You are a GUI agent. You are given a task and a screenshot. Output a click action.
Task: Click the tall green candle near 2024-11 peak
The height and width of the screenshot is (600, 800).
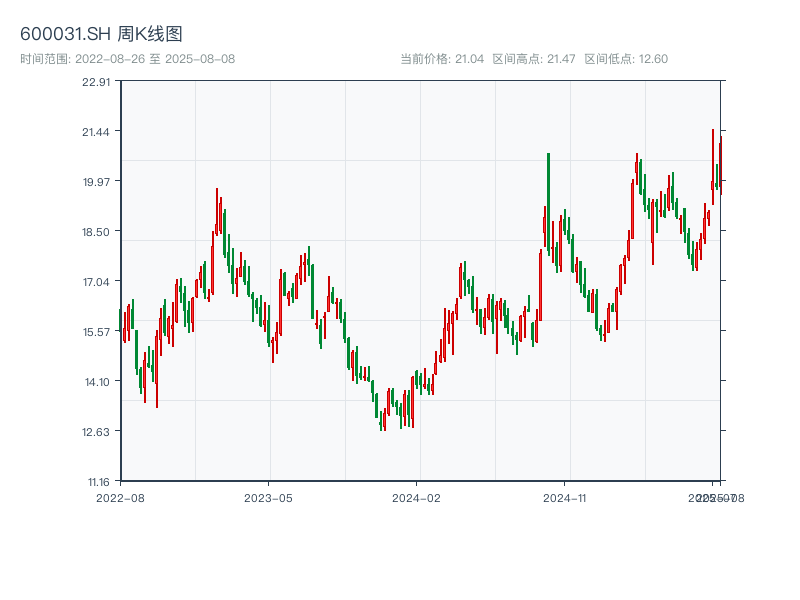[548, 204]
